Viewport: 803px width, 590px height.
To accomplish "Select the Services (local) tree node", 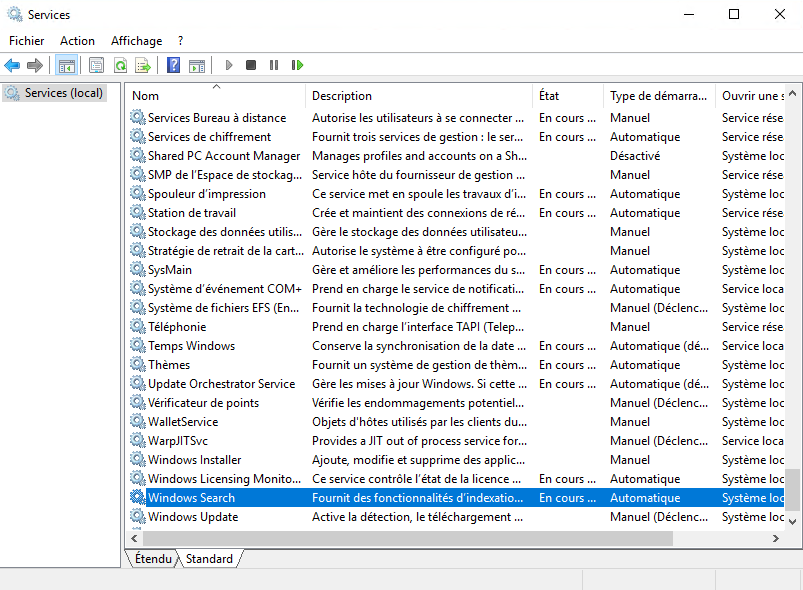I will pos(55,93).
